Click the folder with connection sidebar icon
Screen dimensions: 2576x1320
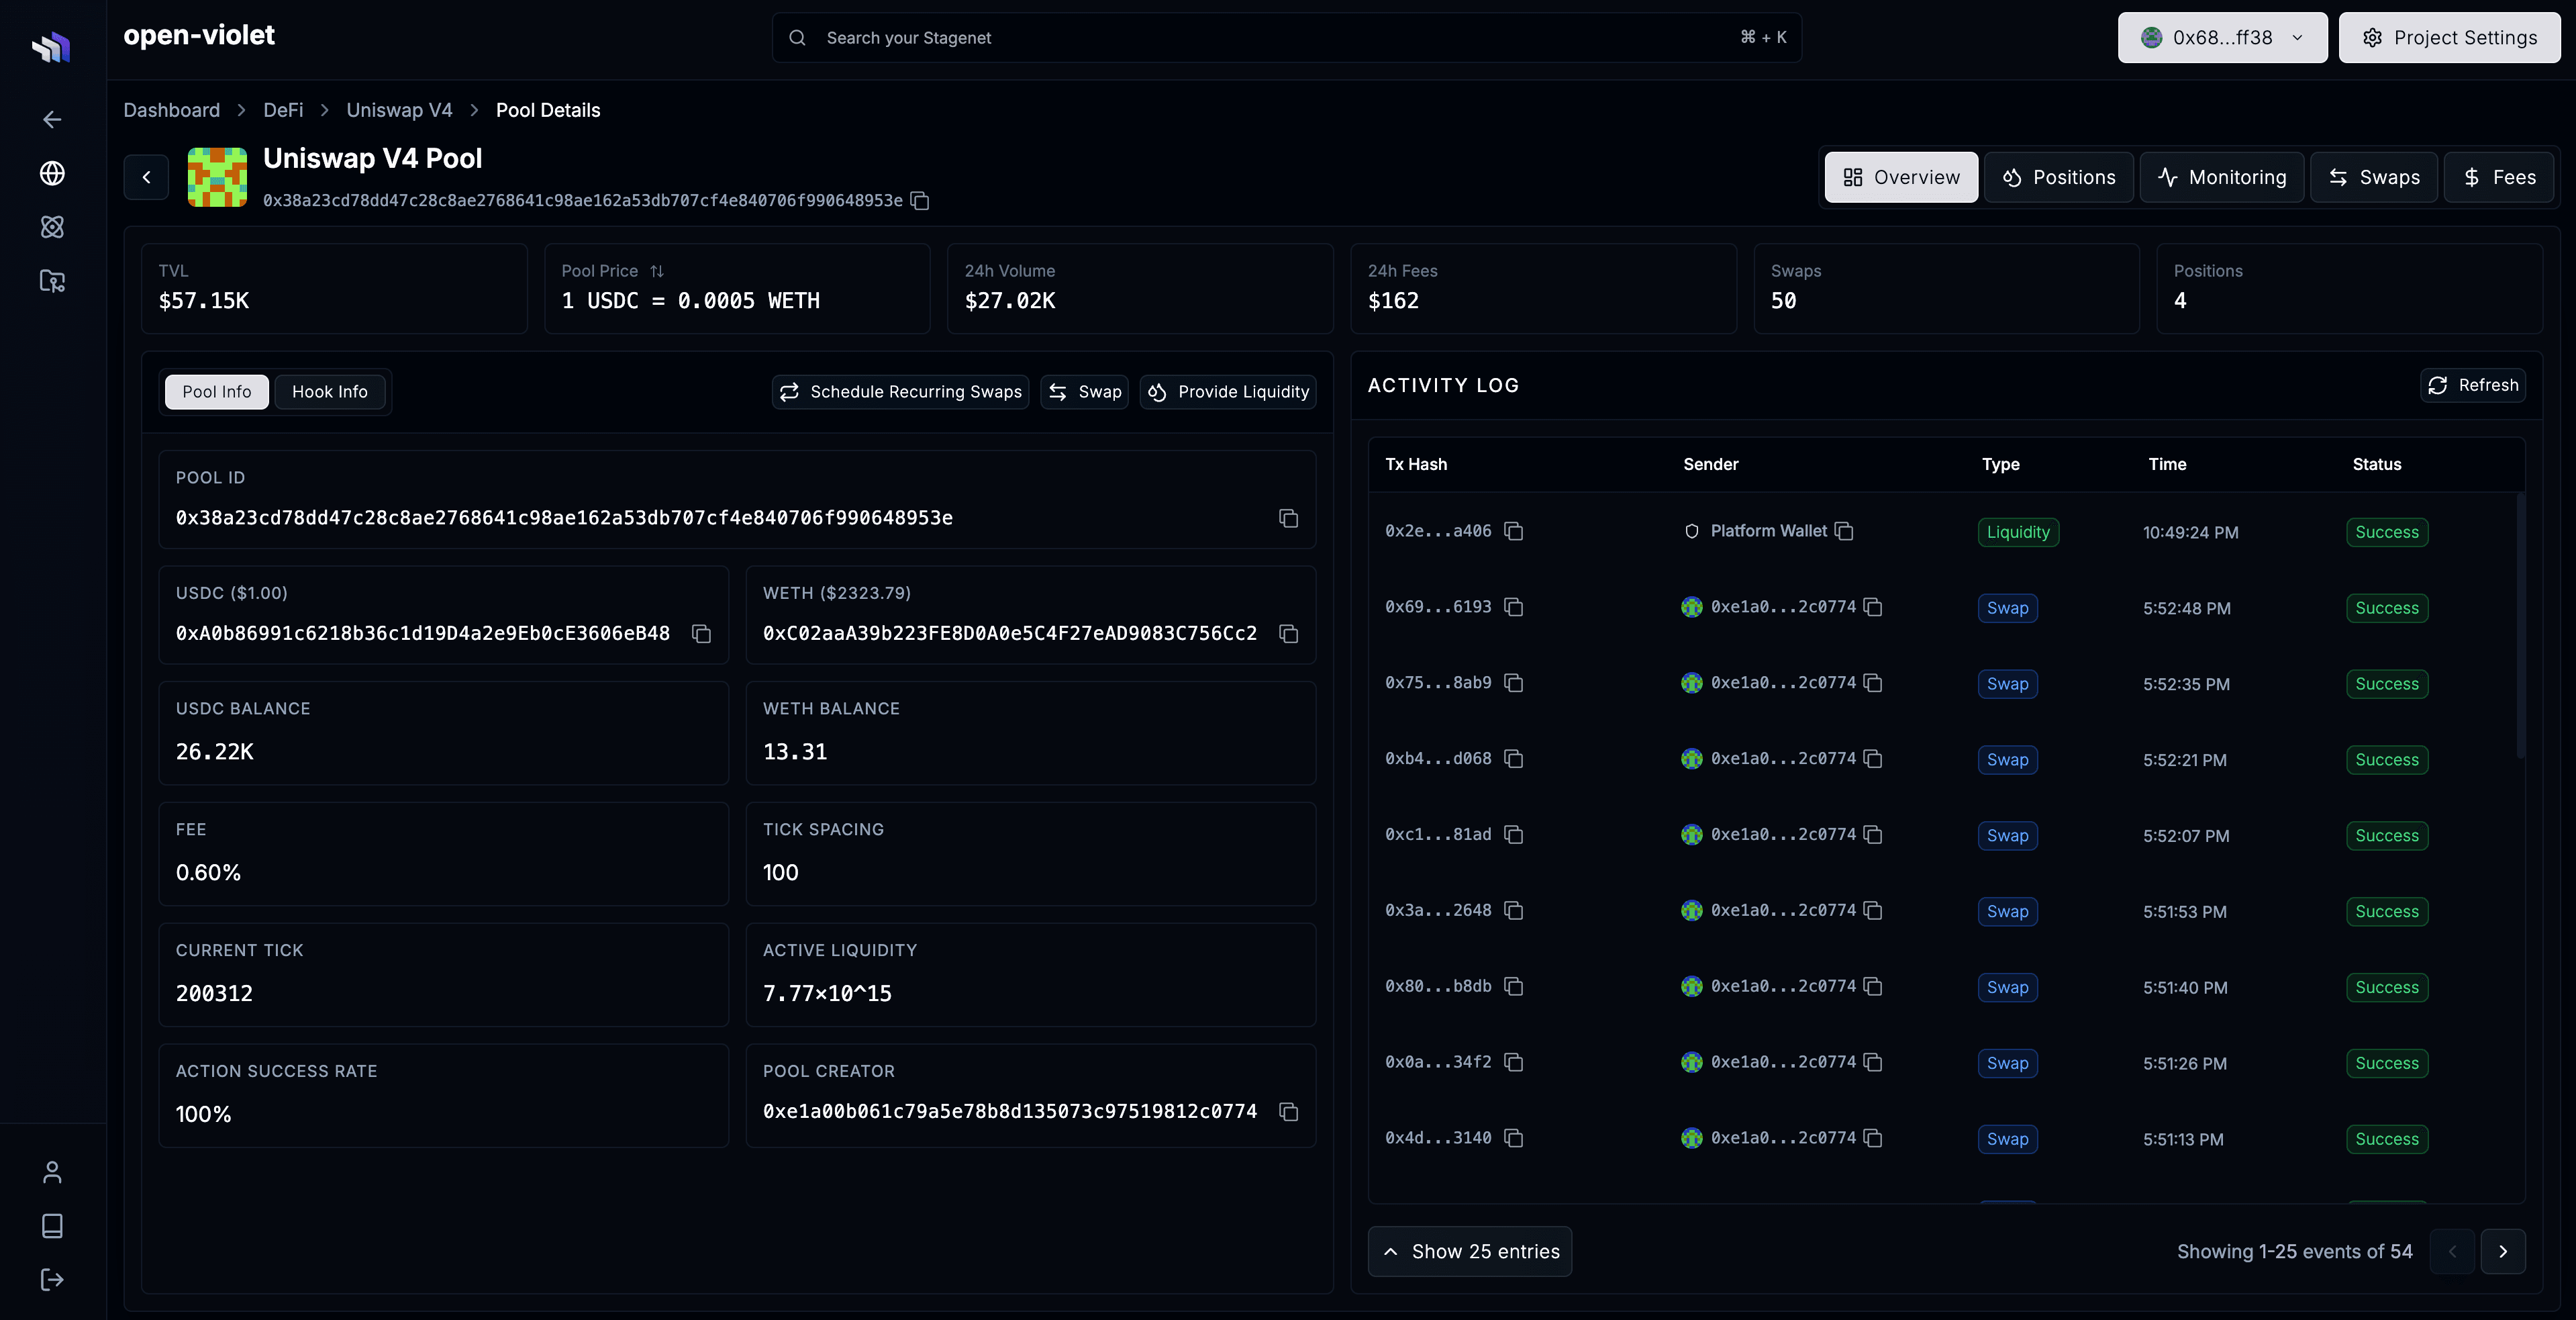pyautogui.click(x=51, y=281)
